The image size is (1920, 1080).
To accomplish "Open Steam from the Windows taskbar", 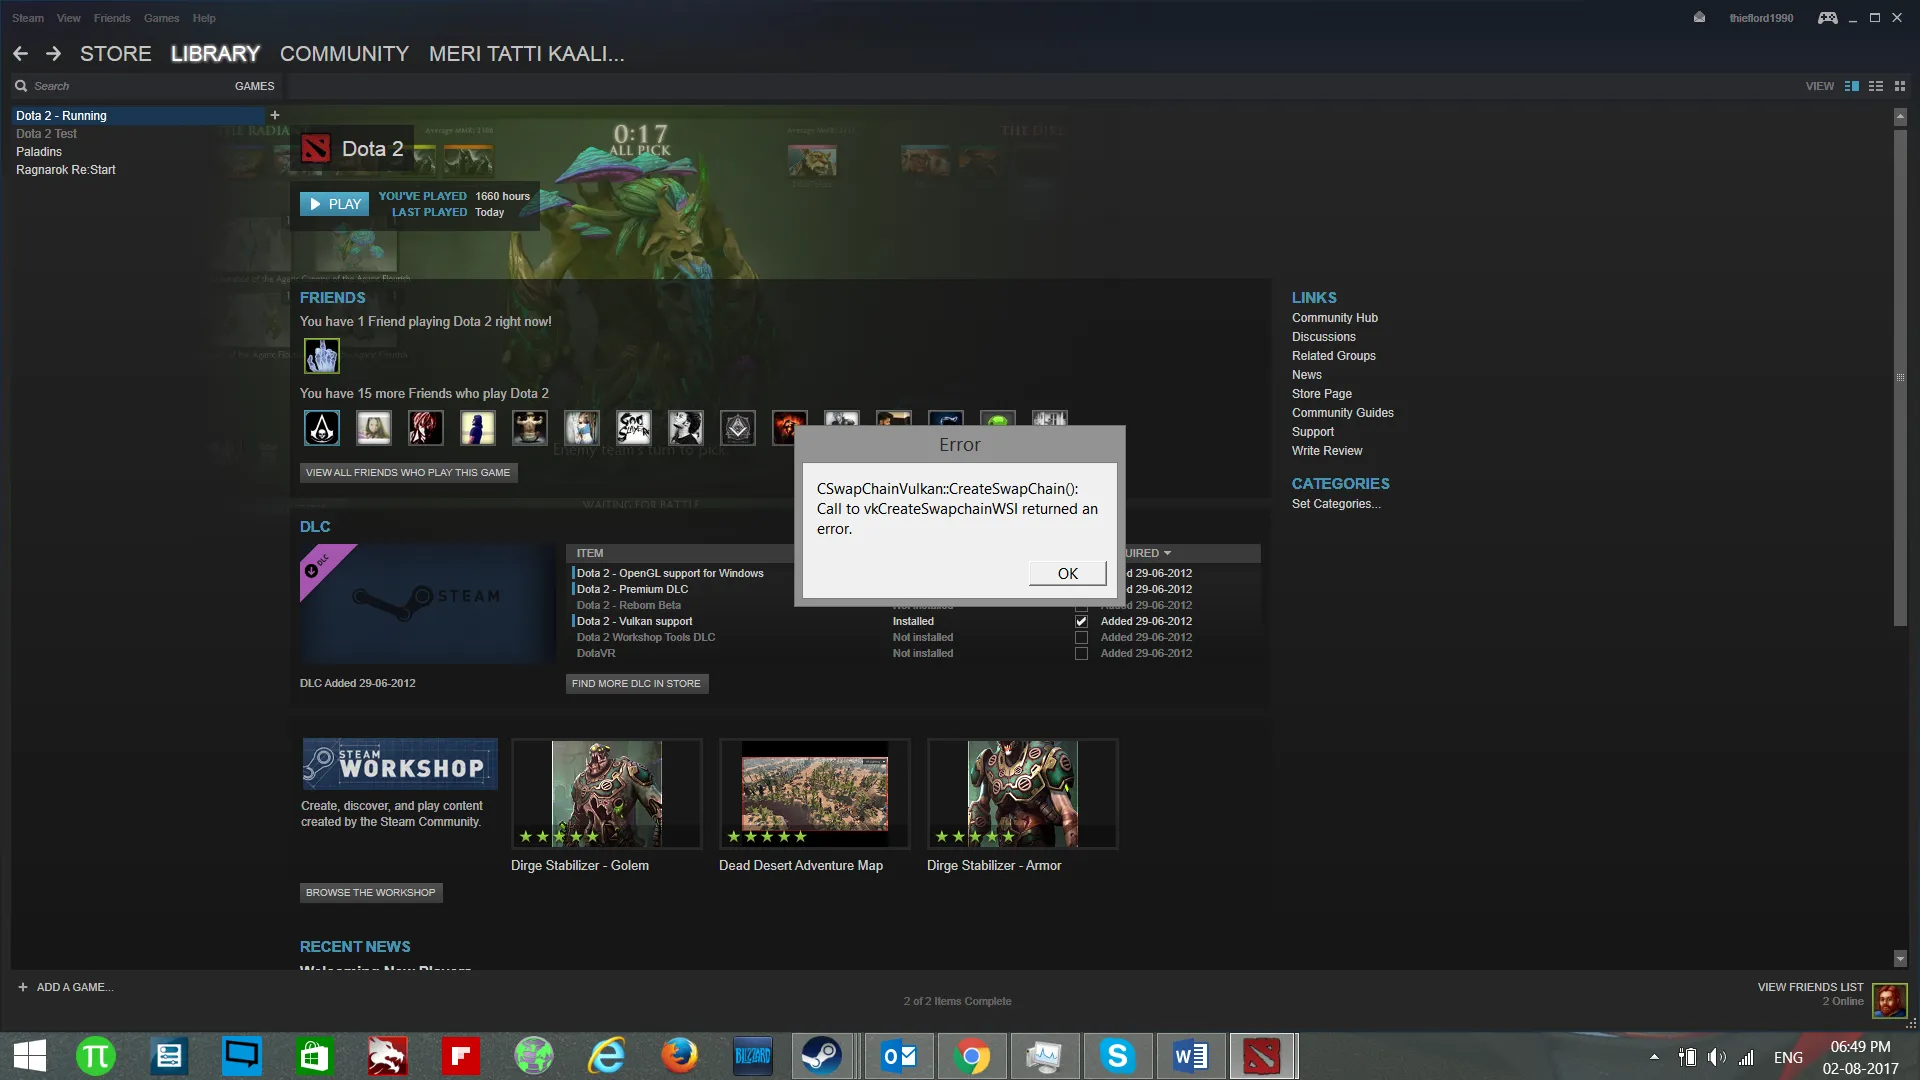I will 822,1056.
